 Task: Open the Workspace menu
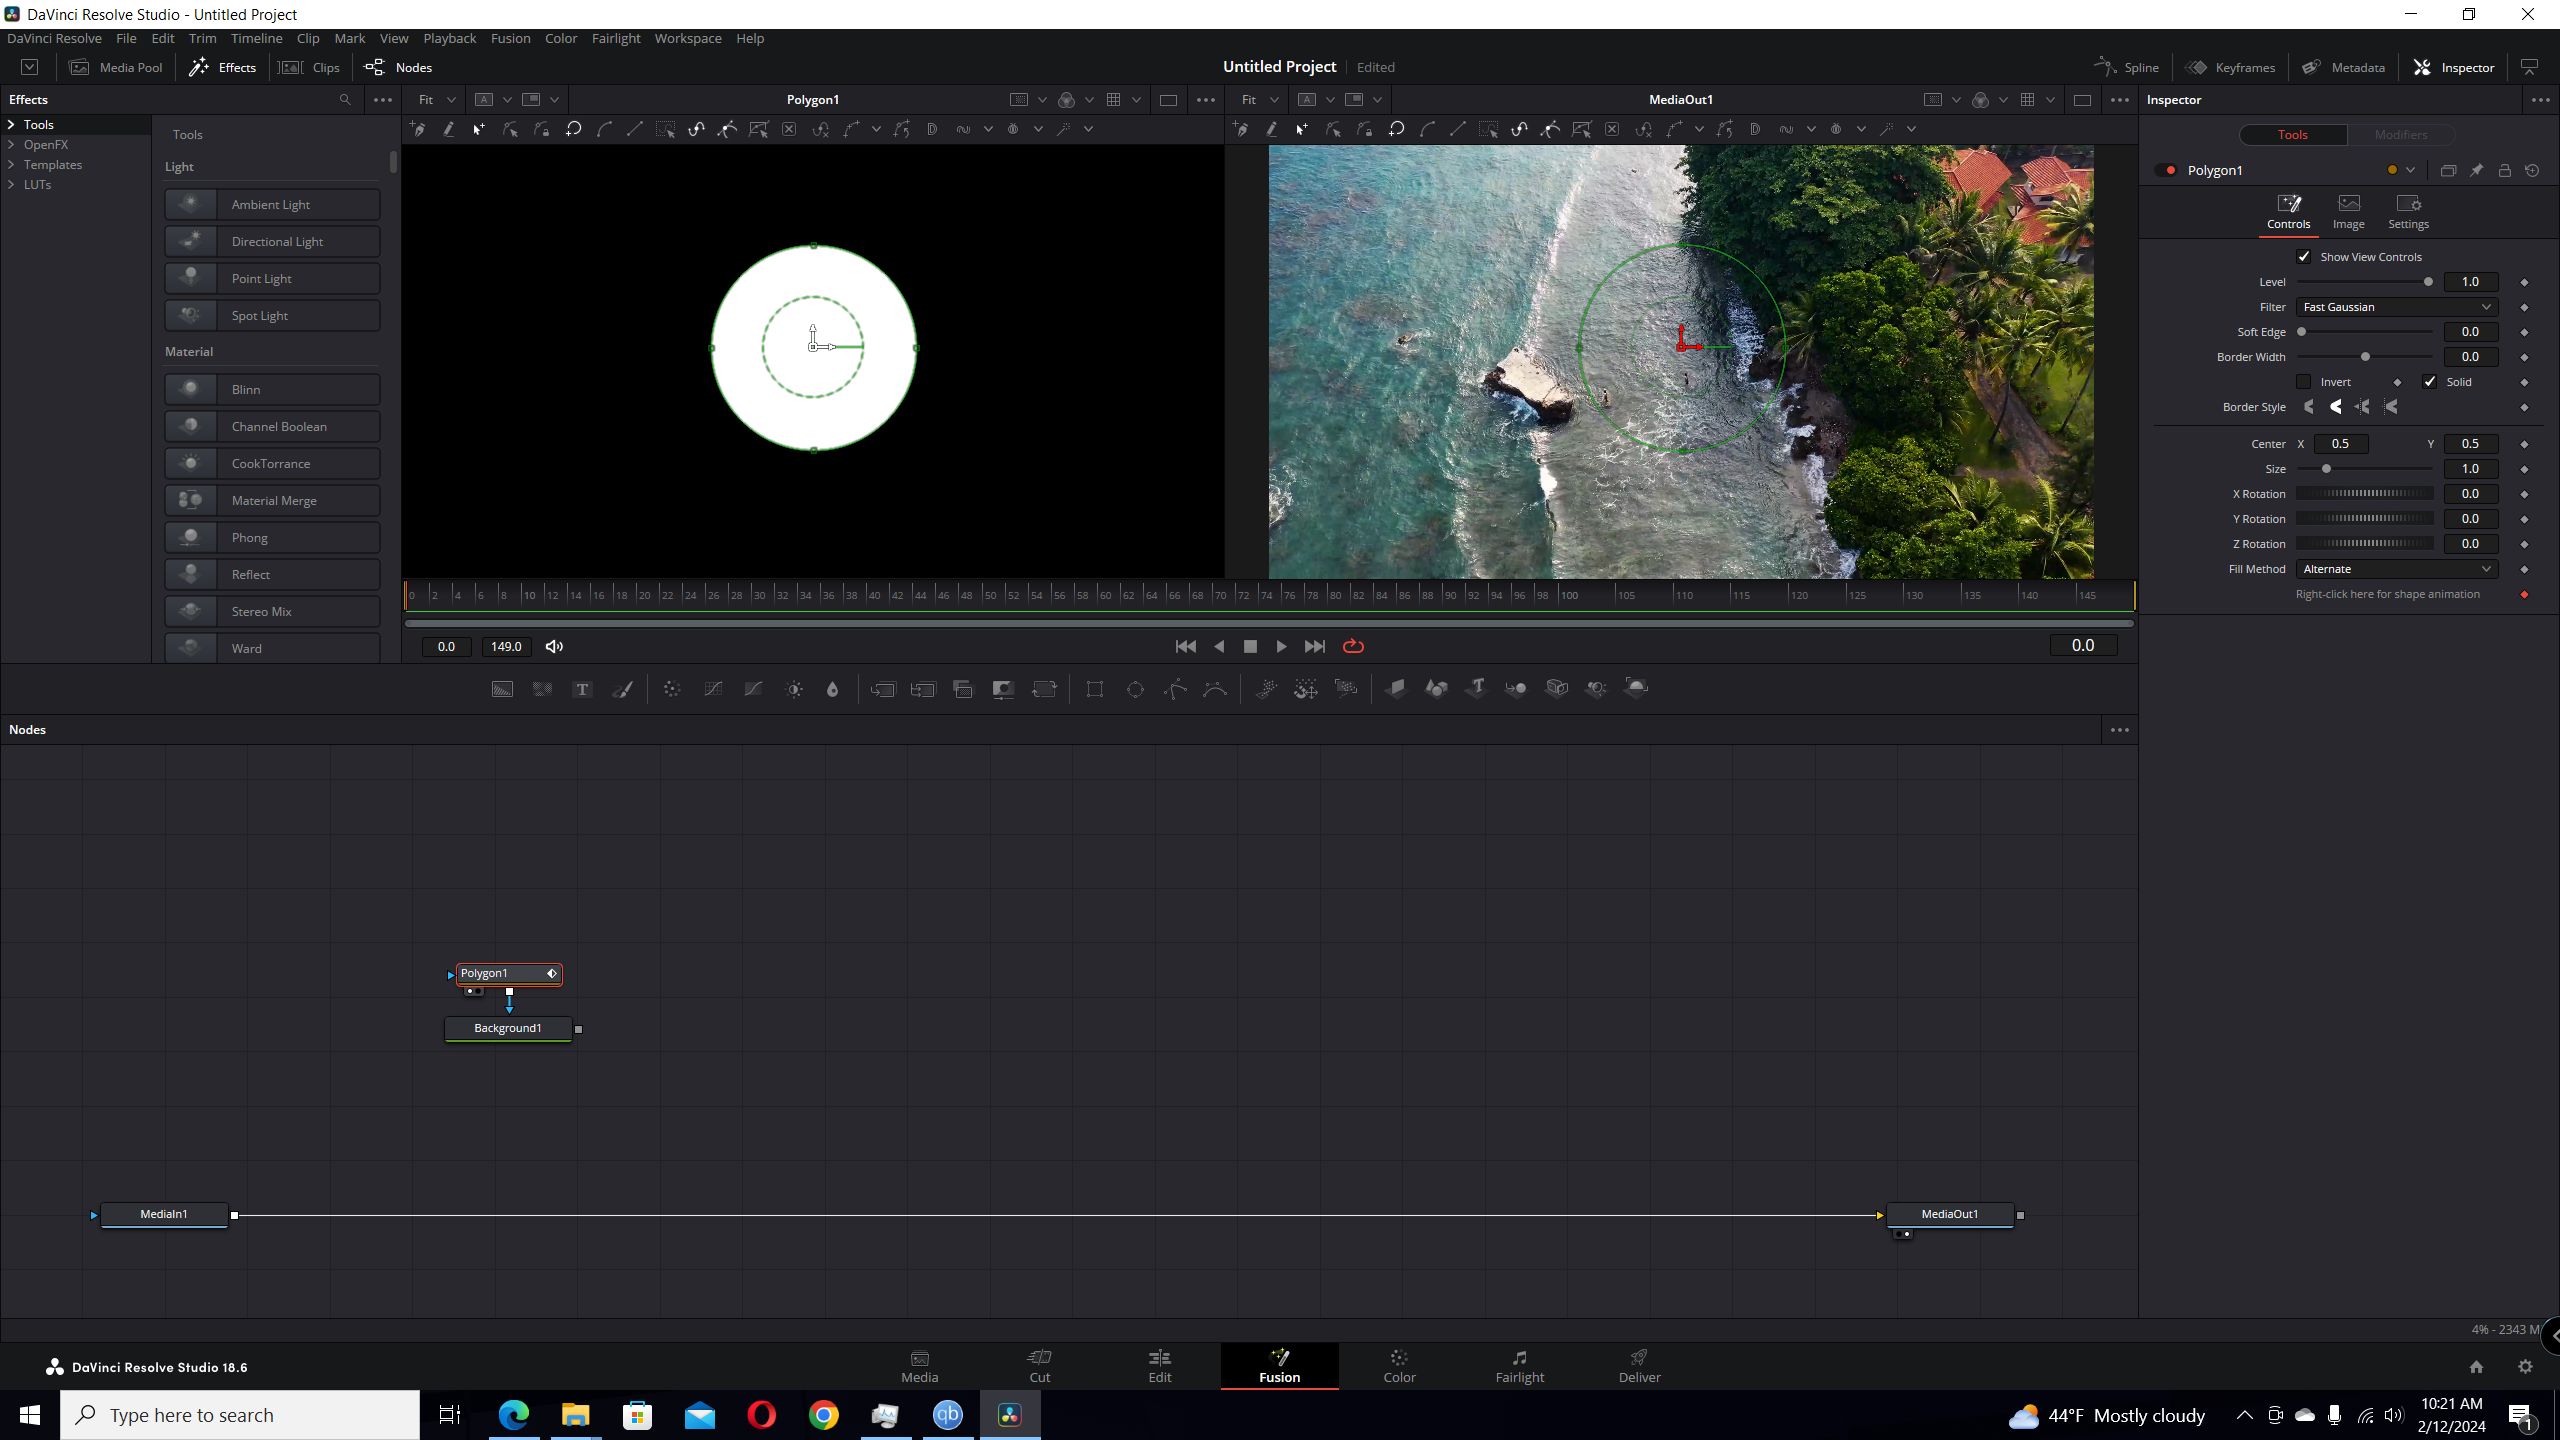pyautogui.click(x=688, y=38)
